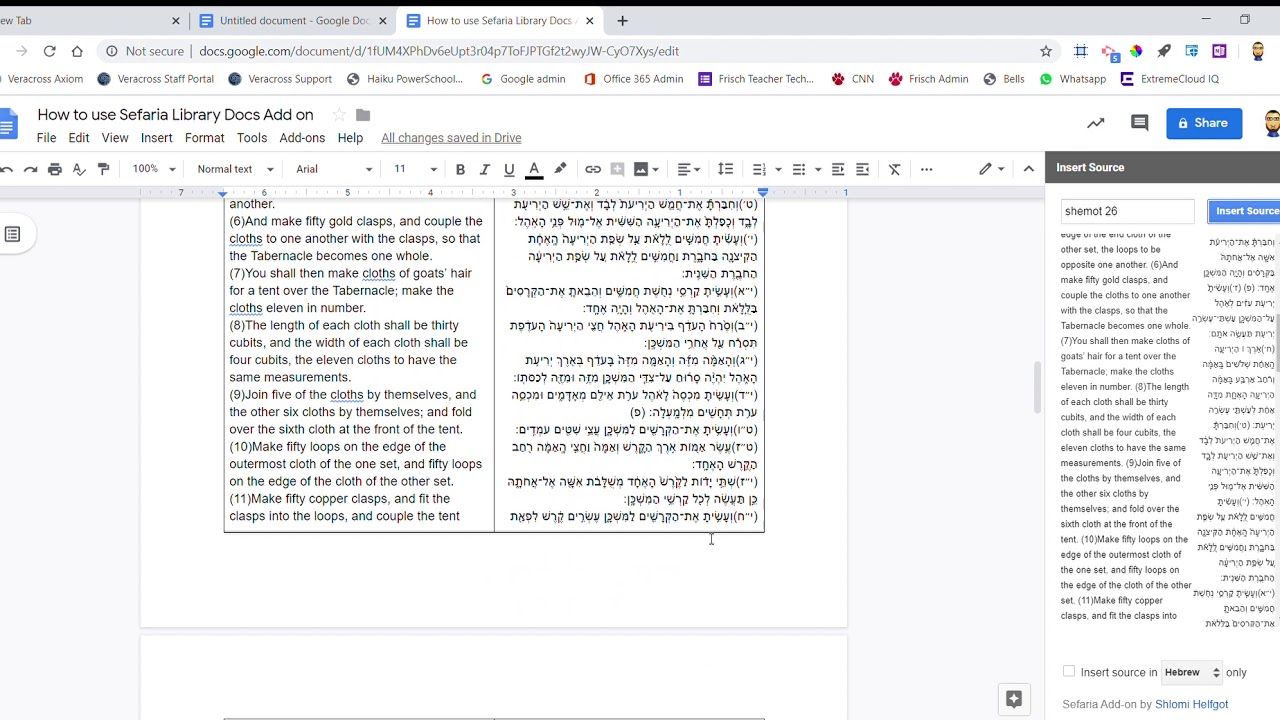Open the numbered list dropdown
This screenshot has height=720, width=1280.
[x=766, y=169]
